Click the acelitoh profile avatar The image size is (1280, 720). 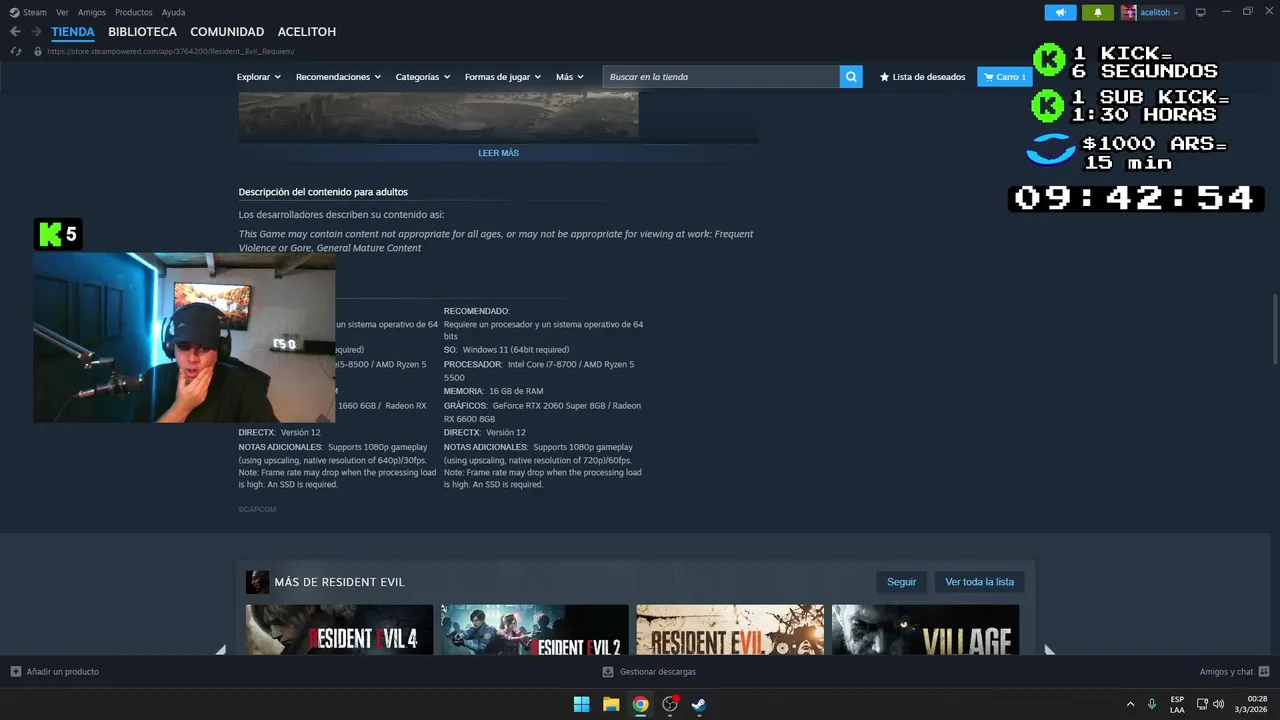coord(1128,12)
